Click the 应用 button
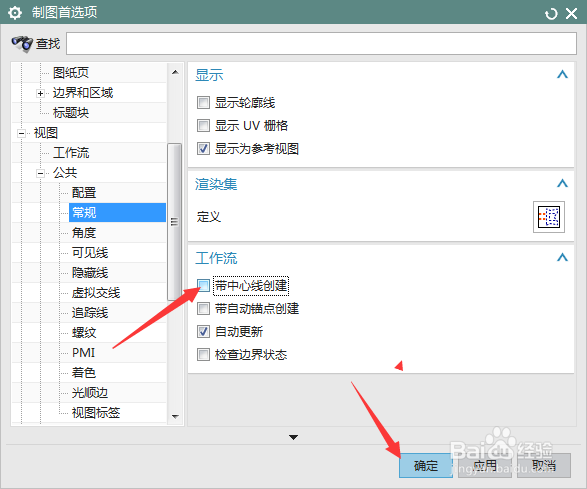Viewport: 587px width, 489px height. click(485, 465)
